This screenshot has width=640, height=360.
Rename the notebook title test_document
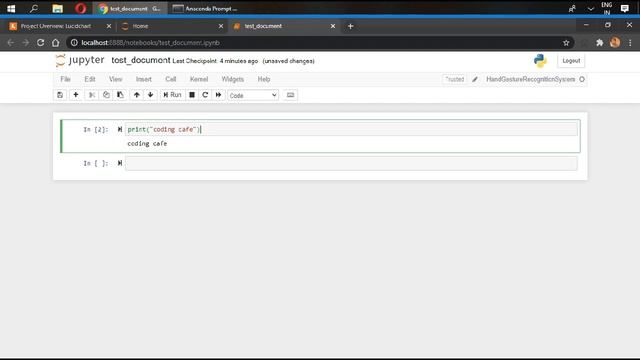(140, 60)
